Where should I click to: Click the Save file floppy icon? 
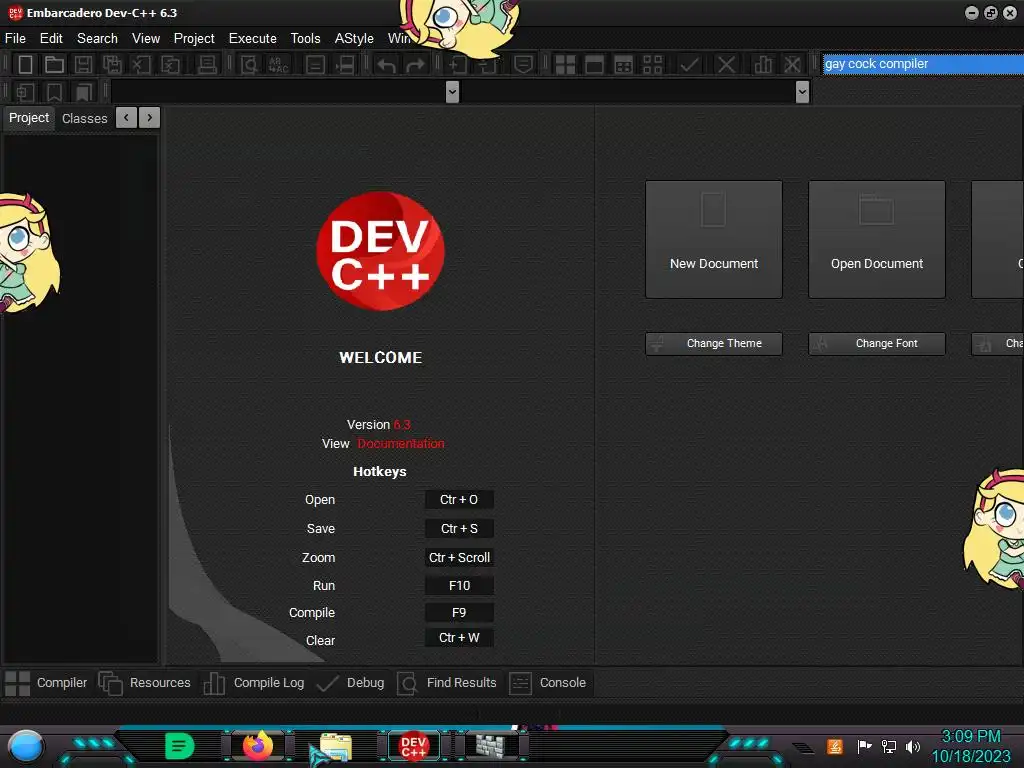click(83, 65)
